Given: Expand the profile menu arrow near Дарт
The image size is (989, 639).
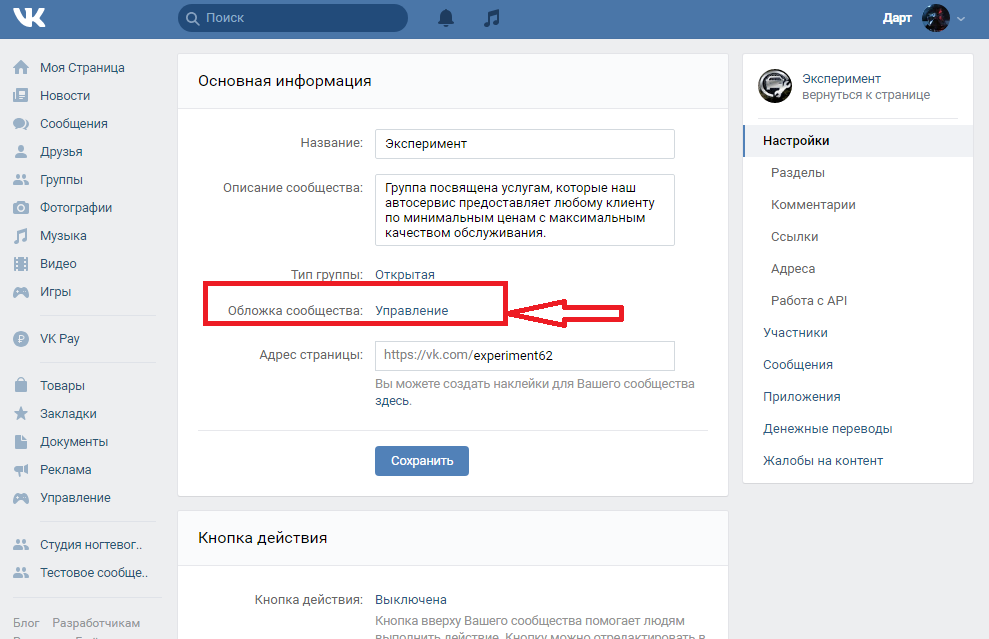Looking at the screenshot, I should (962, 19).
